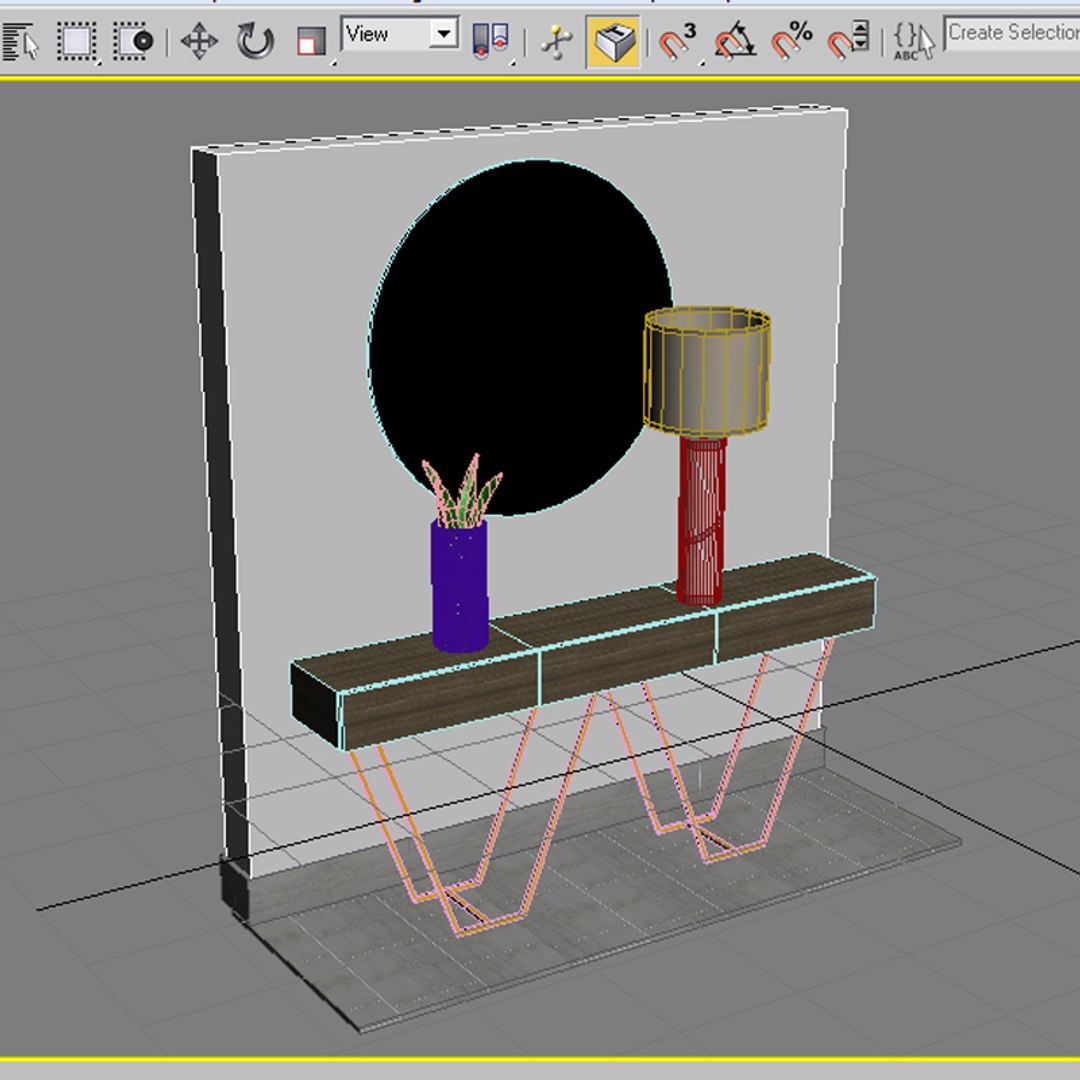Click the Use Pivot Point Center icon

pyautogui.click(x=491, y=41)
